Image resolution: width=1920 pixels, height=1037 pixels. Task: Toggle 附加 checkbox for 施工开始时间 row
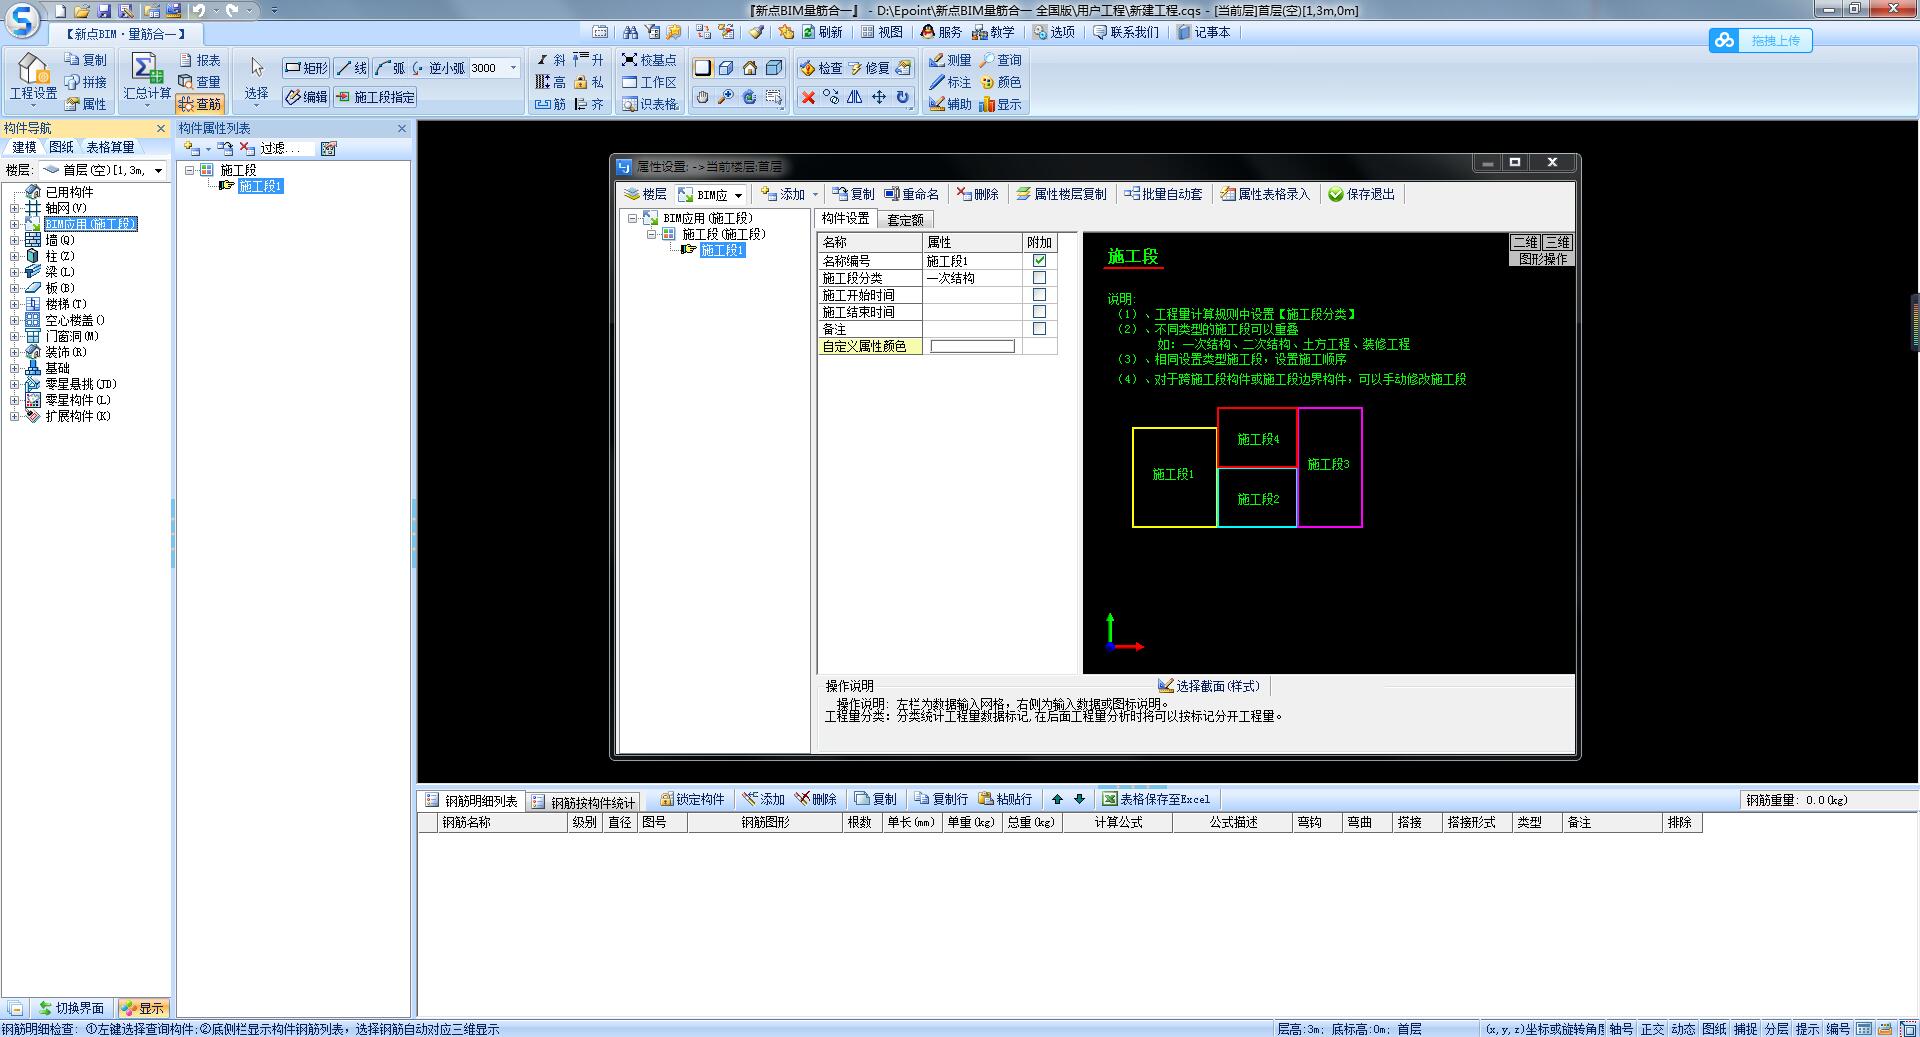pos(1039,295)
